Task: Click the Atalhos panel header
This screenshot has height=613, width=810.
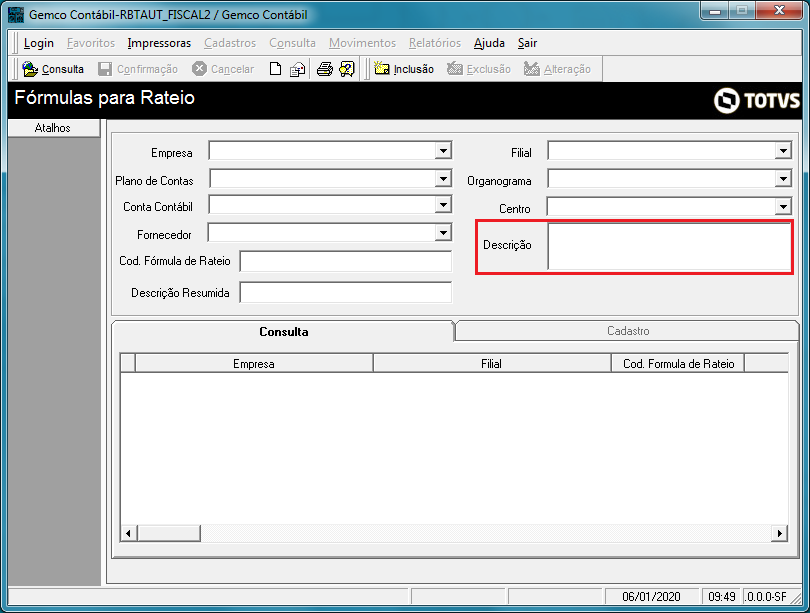Action: tap(53, 128)
